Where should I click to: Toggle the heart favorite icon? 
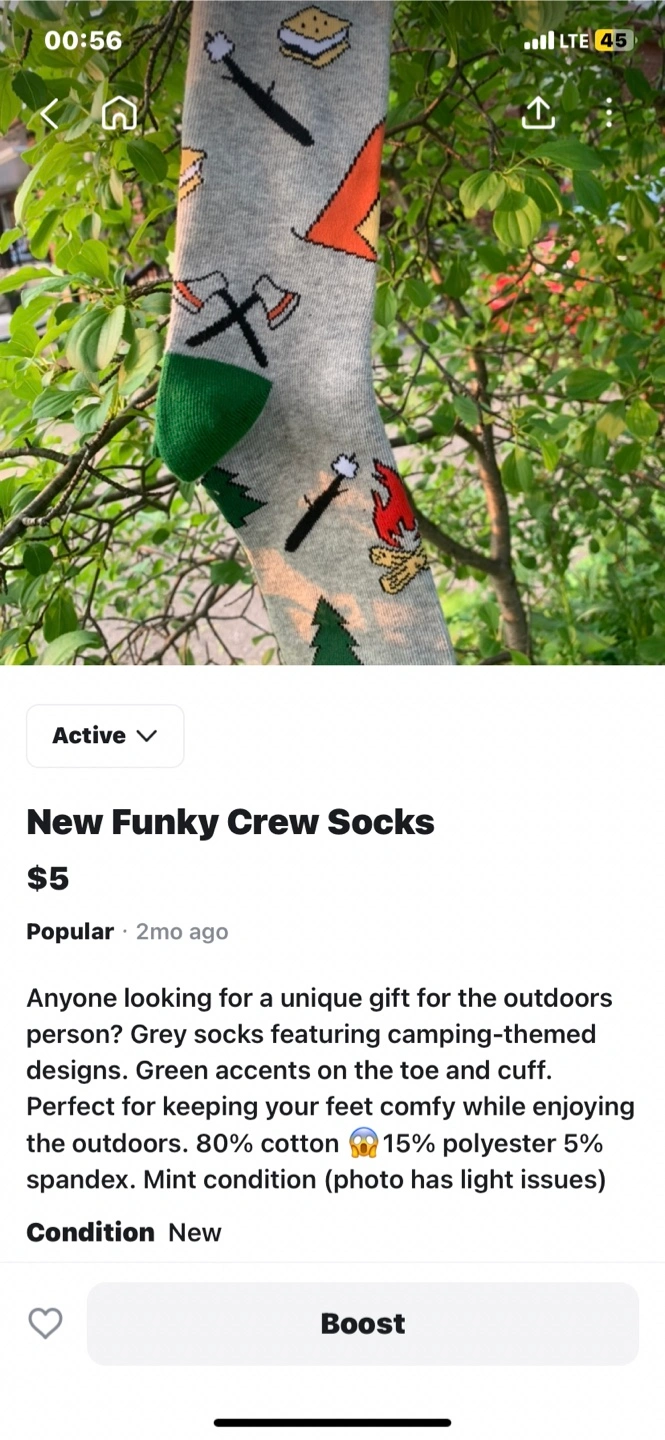45,1323
